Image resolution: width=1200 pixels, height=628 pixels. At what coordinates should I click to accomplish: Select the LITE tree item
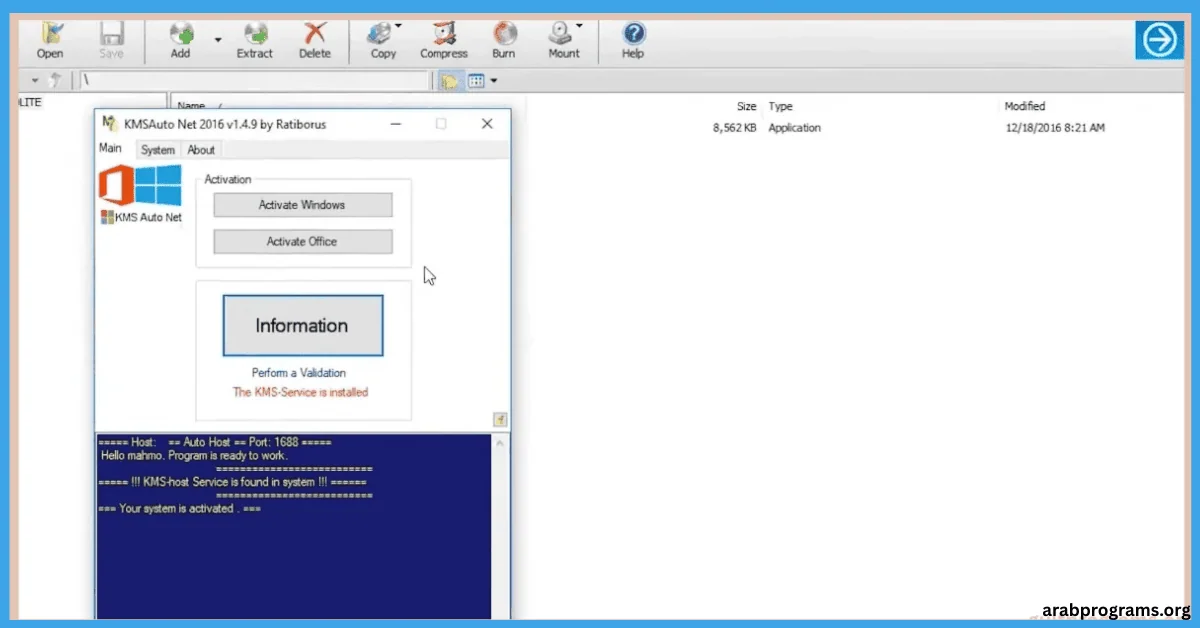click(x=30, y=102)
